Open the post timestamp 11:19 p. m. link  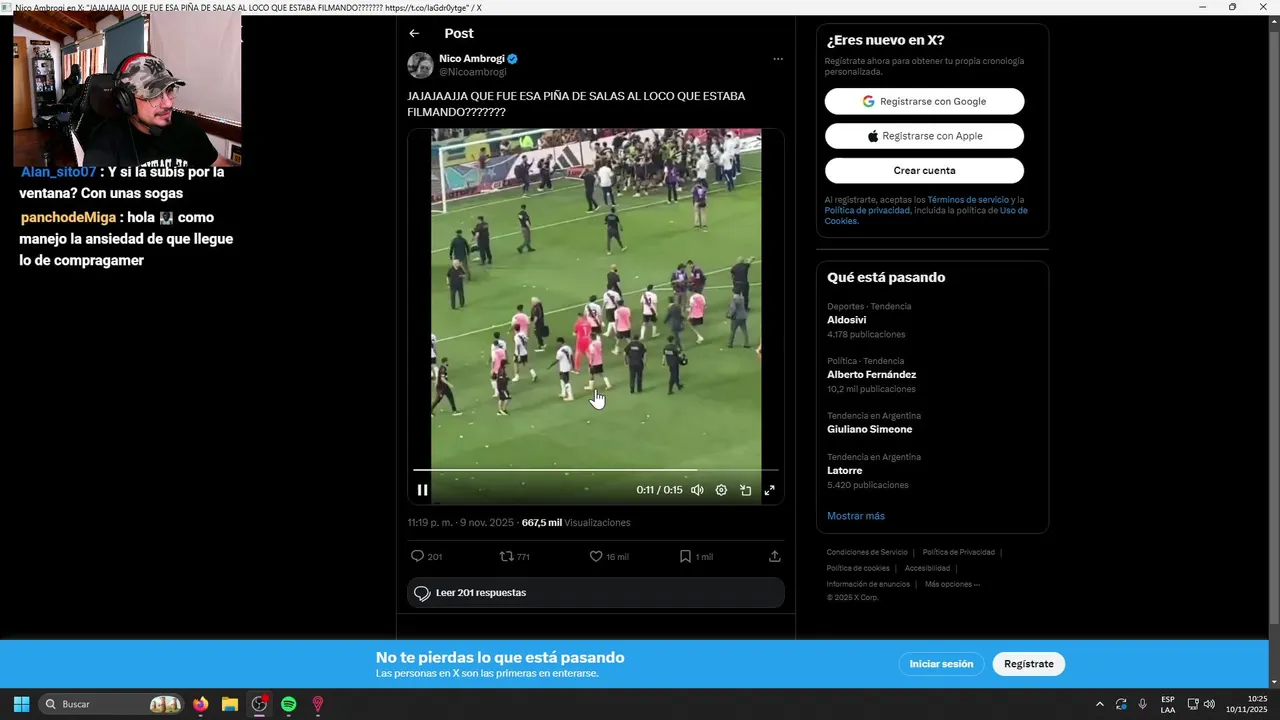point(460,523)
